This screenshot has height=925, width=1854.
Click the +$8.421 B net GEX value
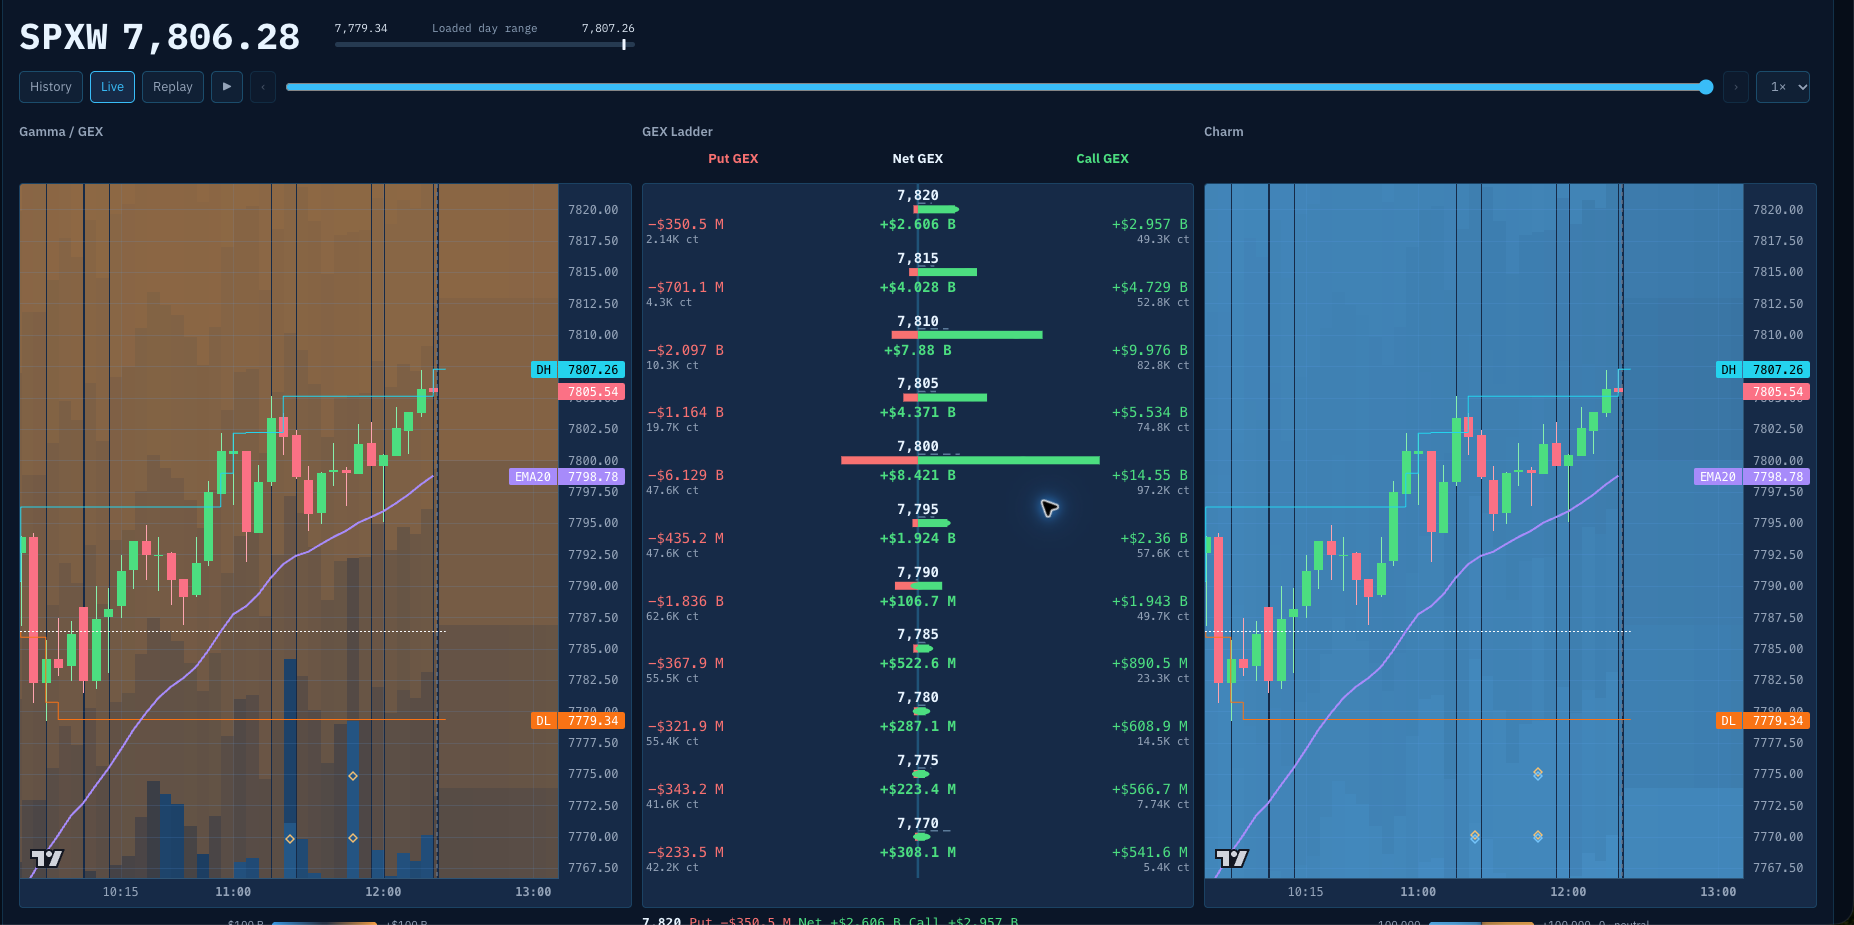[918, 476]
